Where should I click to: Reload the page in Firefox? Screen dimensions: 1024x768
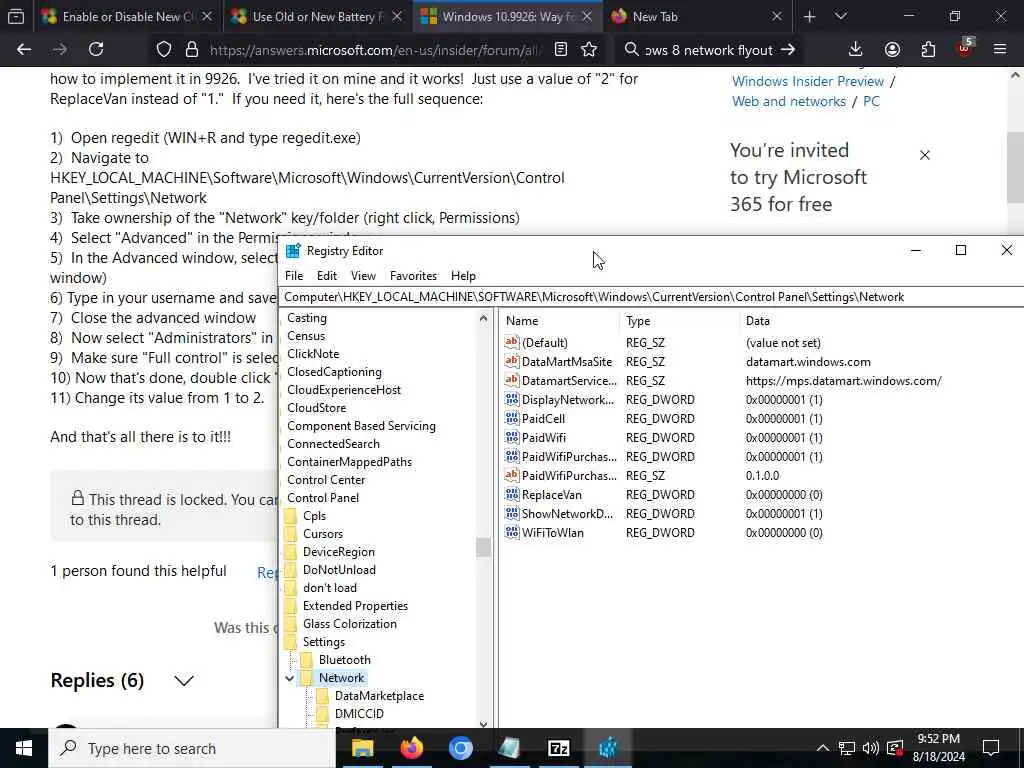pos(96,50)
